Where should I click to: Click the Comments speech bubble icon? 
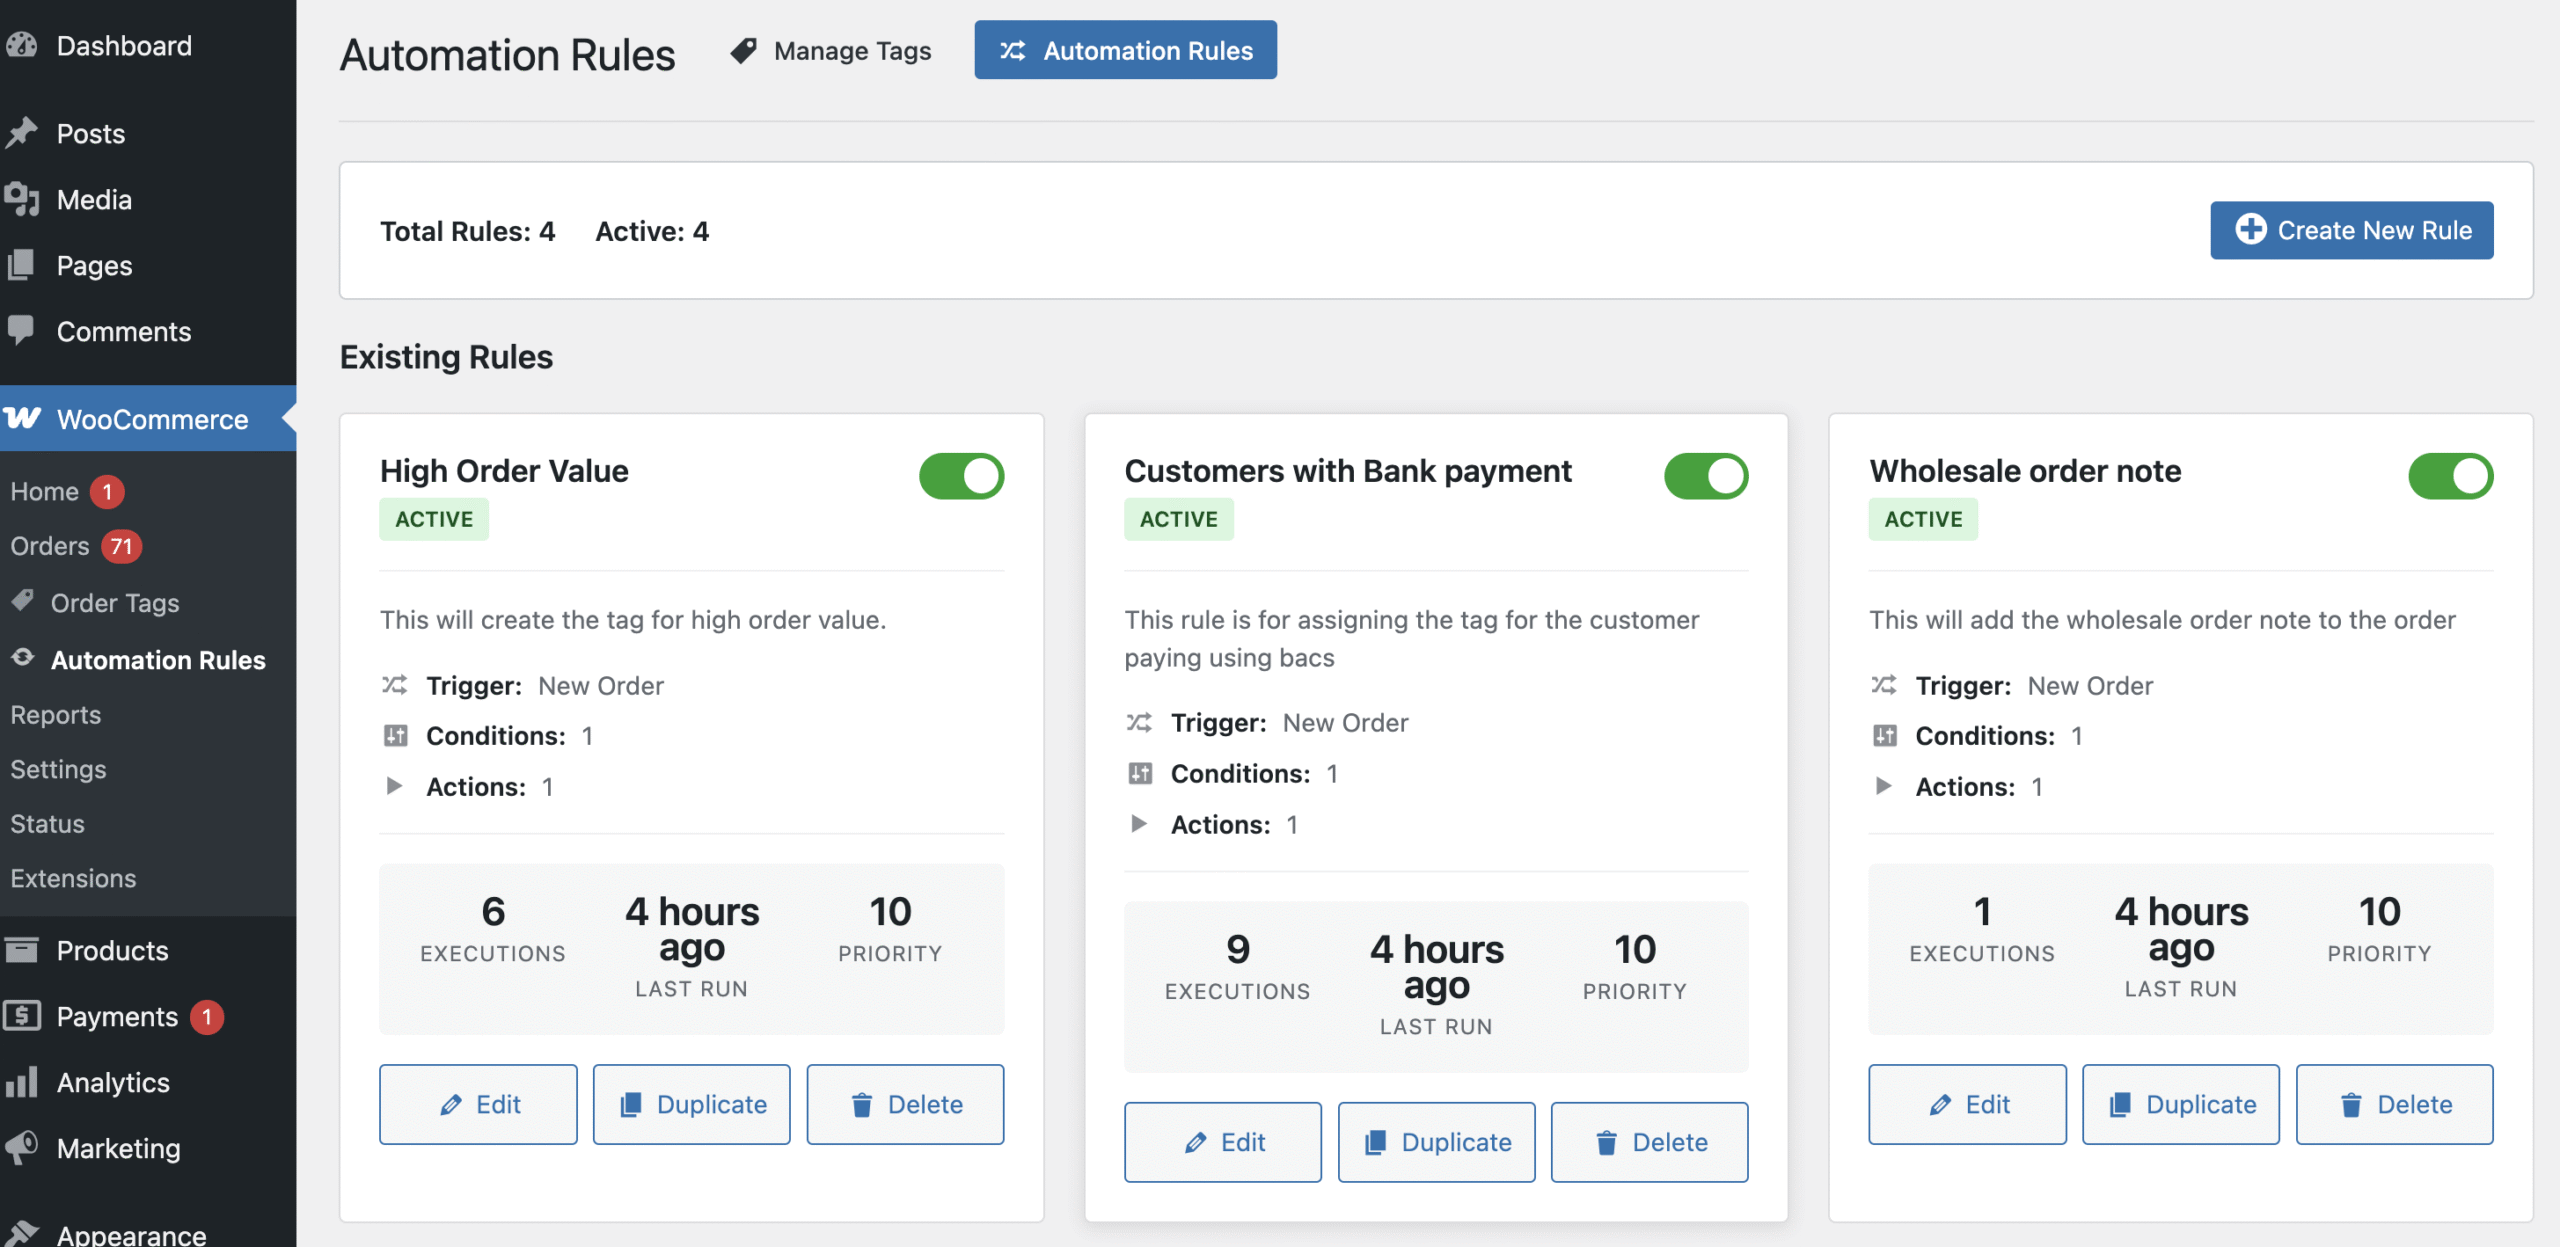[x=22, y=330]
